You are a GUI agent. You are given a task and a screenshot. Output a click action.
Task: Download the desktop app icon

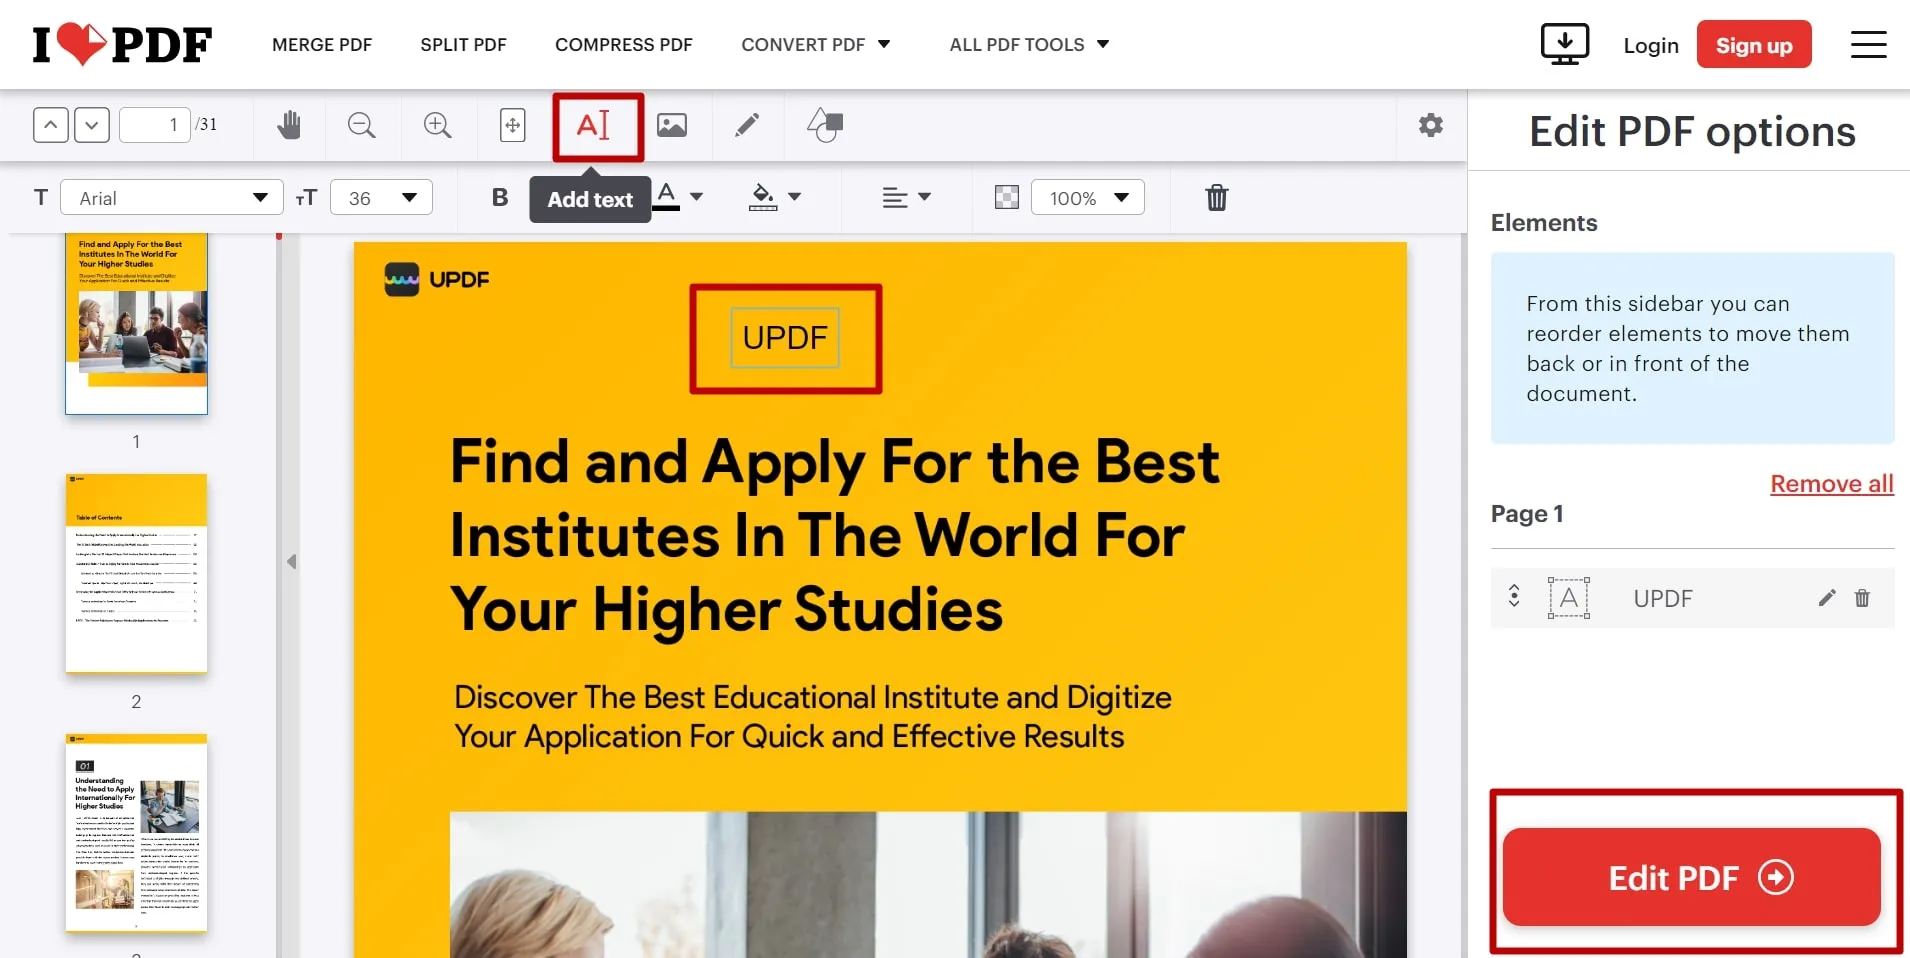(x=1565, y=45)
